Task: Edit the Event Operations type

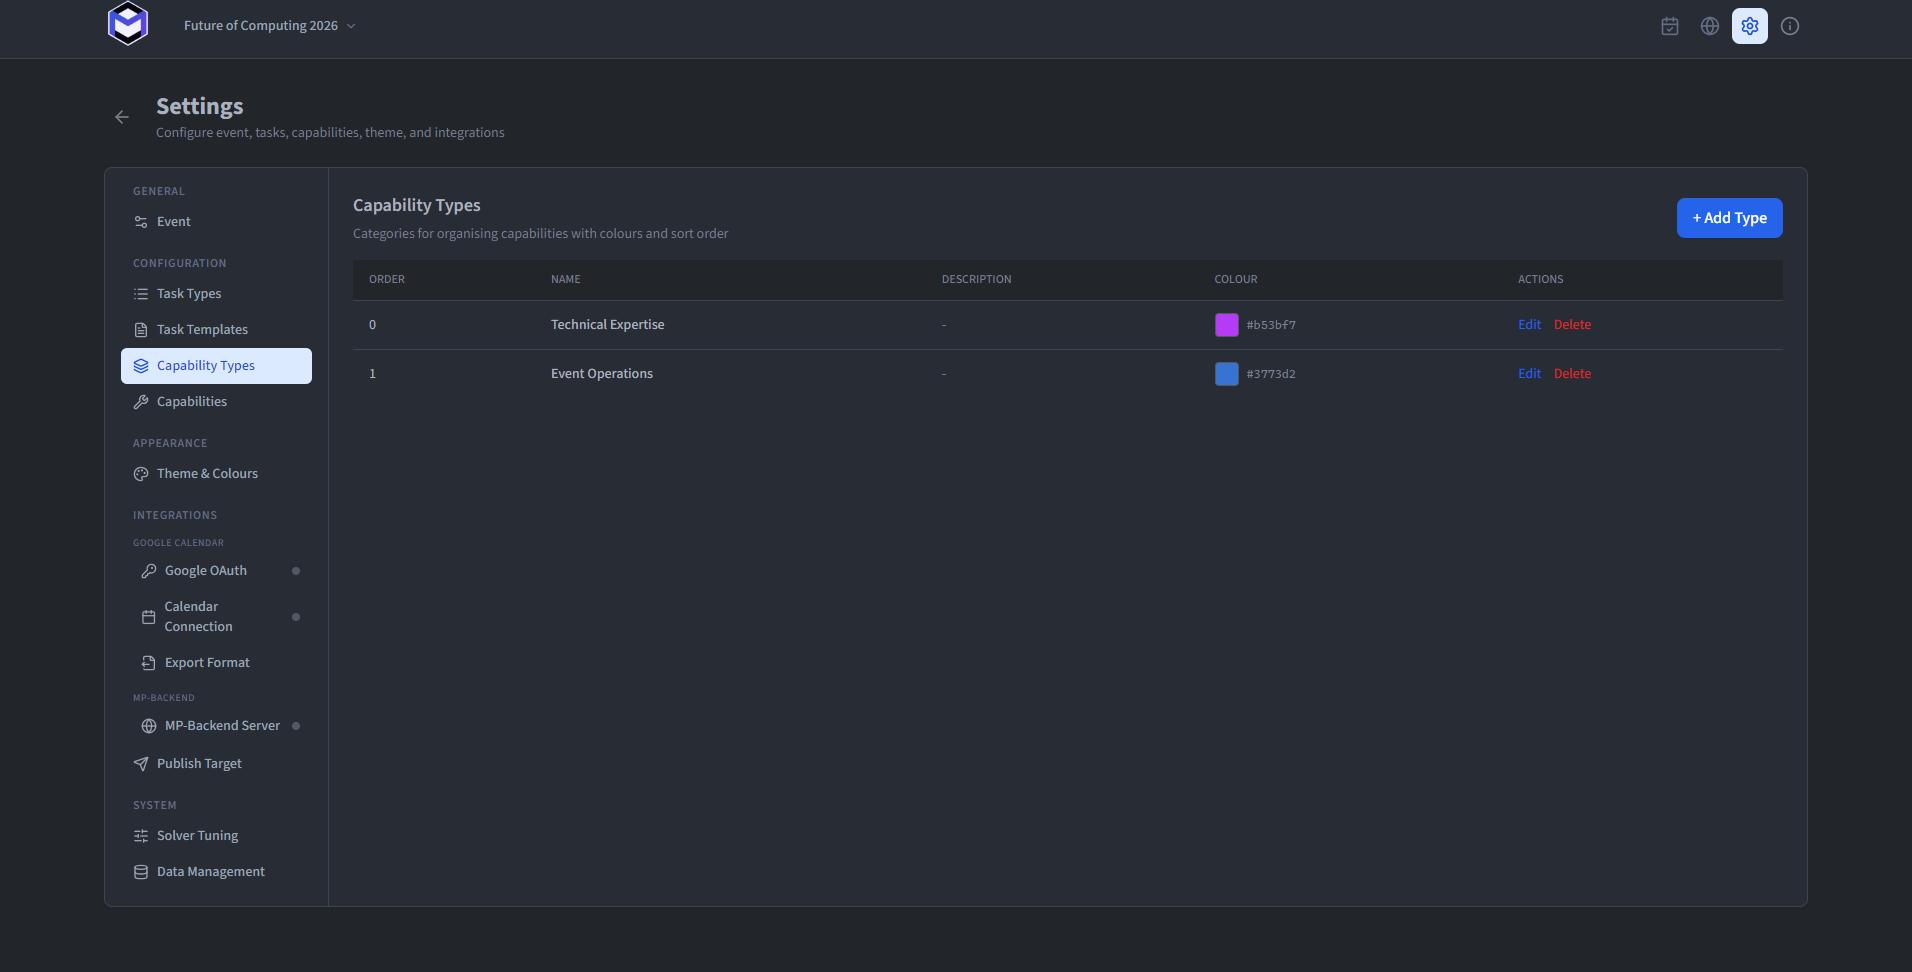Action: pos(1529,374)
